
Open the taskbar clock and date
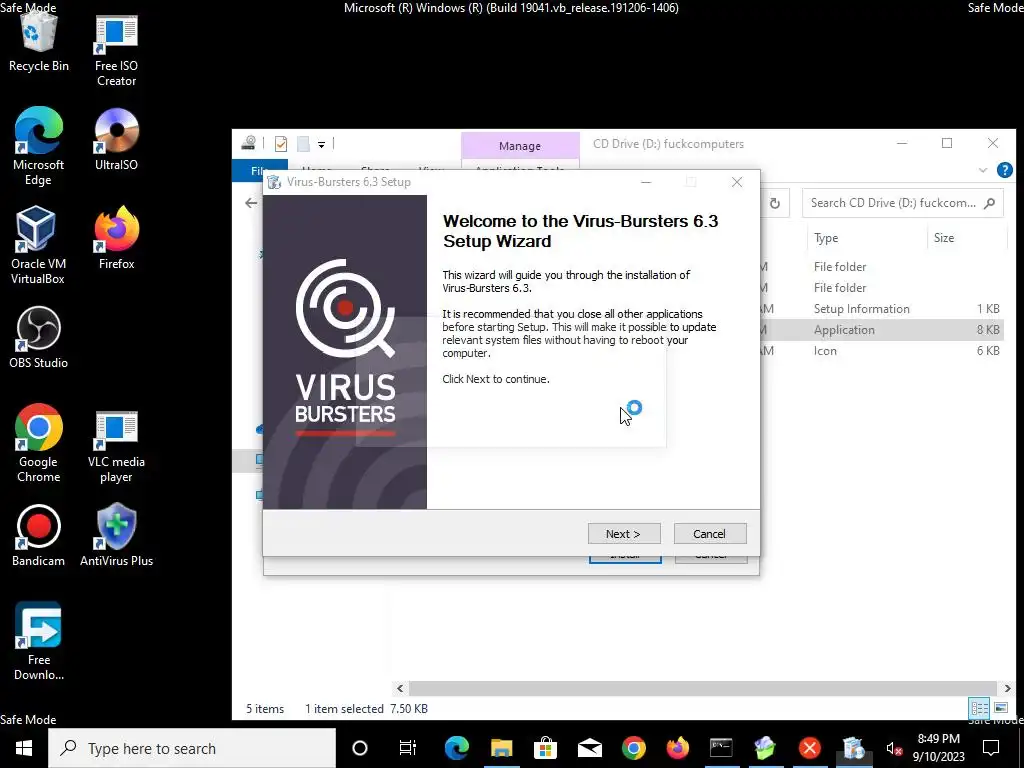coord(938,748)
